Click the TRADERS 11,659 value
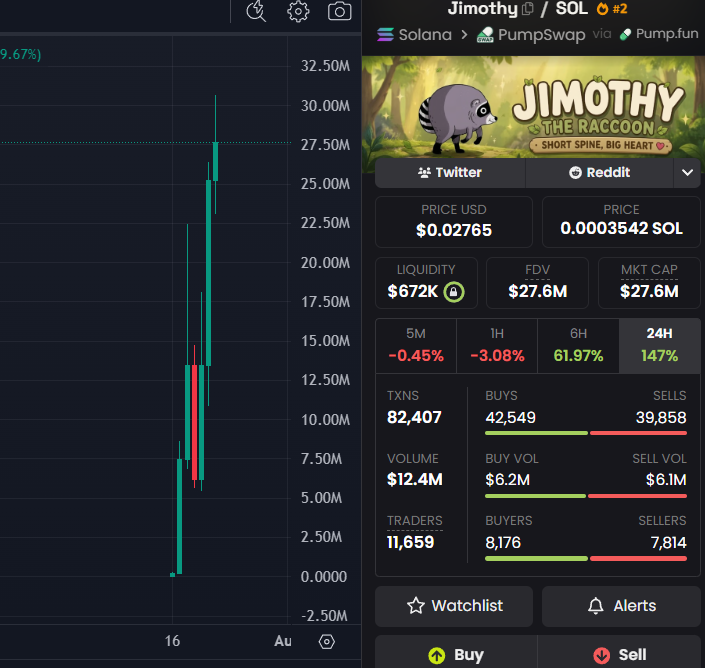 411,543
